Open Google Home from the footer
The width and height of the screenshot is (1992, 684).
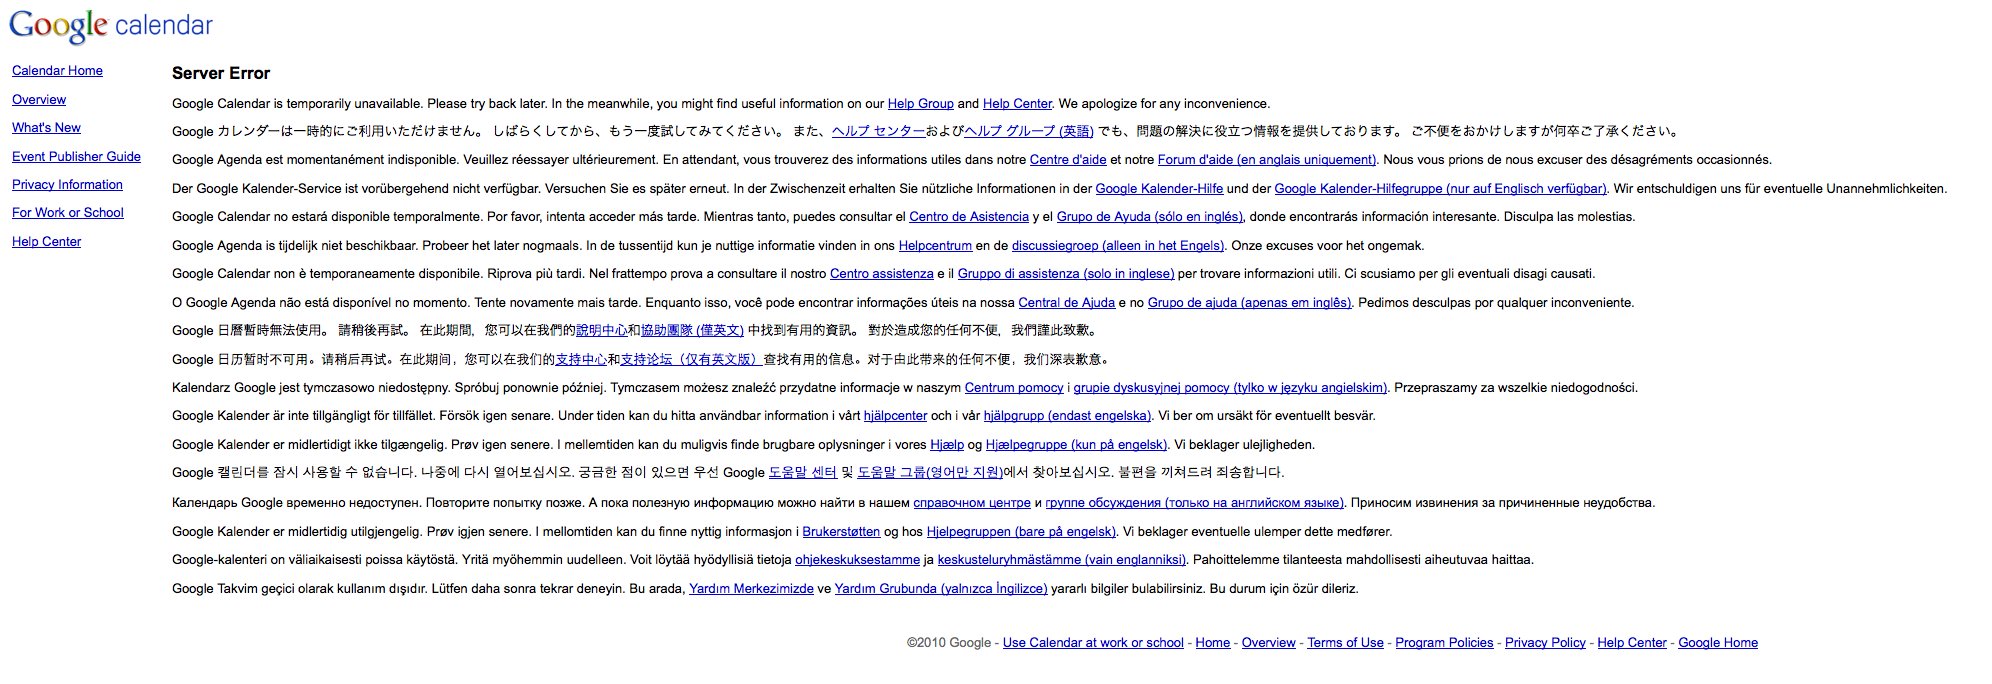(x=1717, y=643)
